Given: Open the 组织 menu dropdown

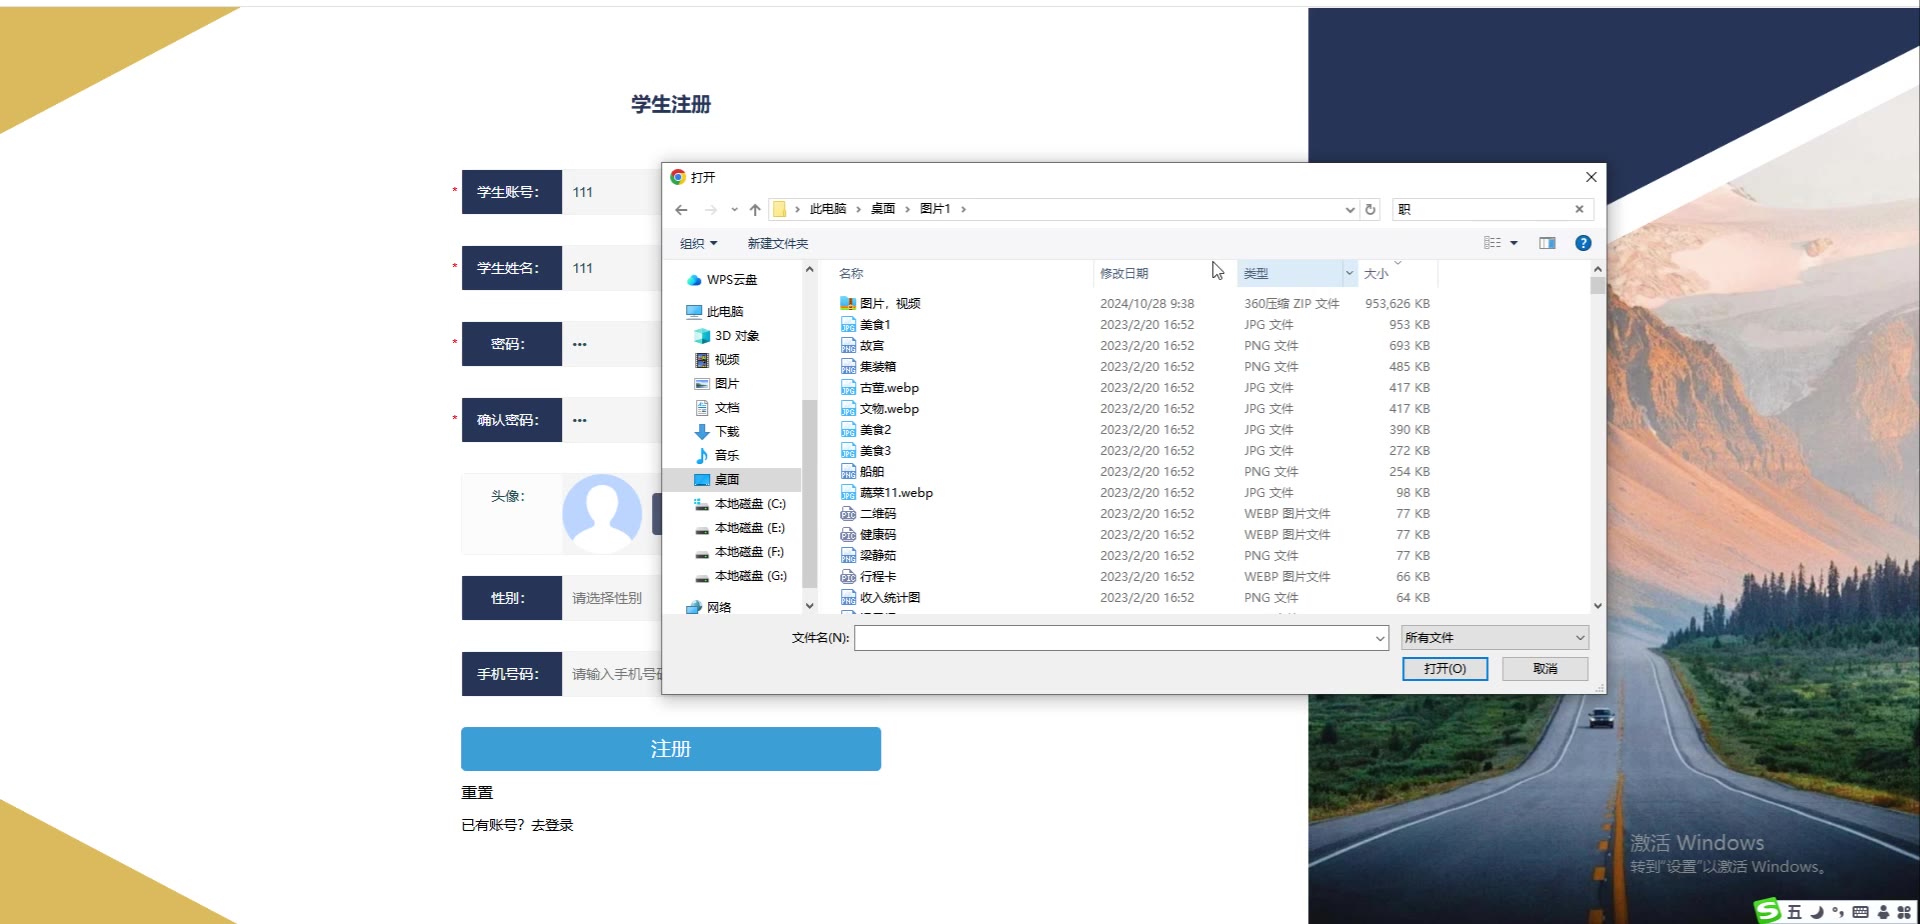Looking at the screenshot, I should point(698,244).
